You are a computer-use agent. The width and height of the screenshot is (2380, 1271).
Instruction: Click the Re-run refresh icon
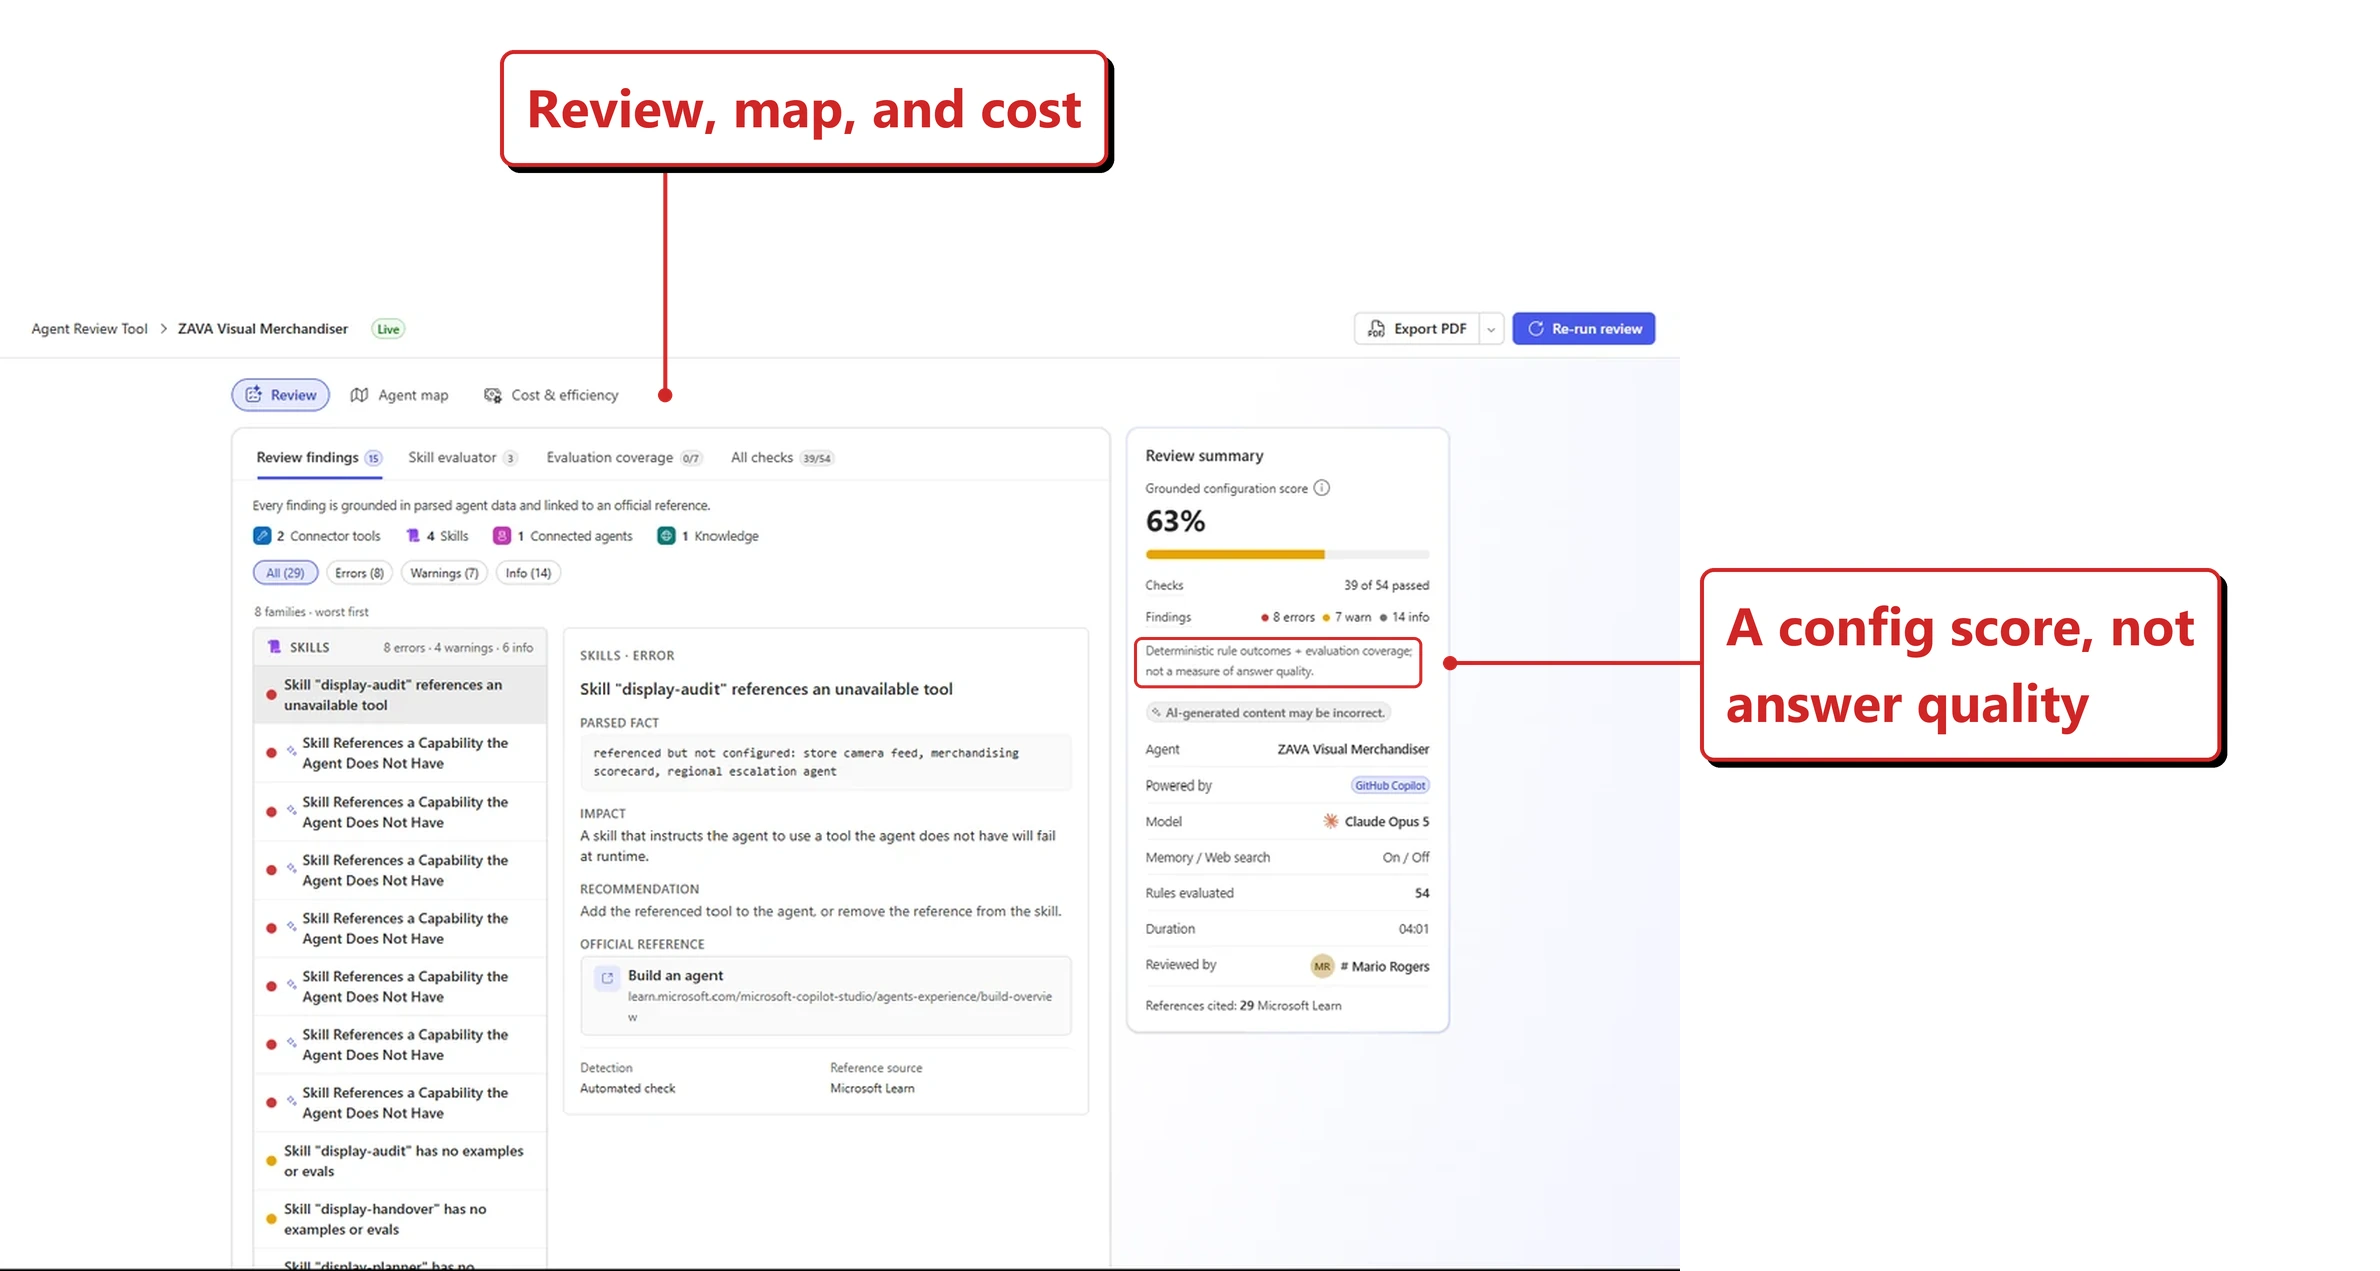(x=1536, y=329)
